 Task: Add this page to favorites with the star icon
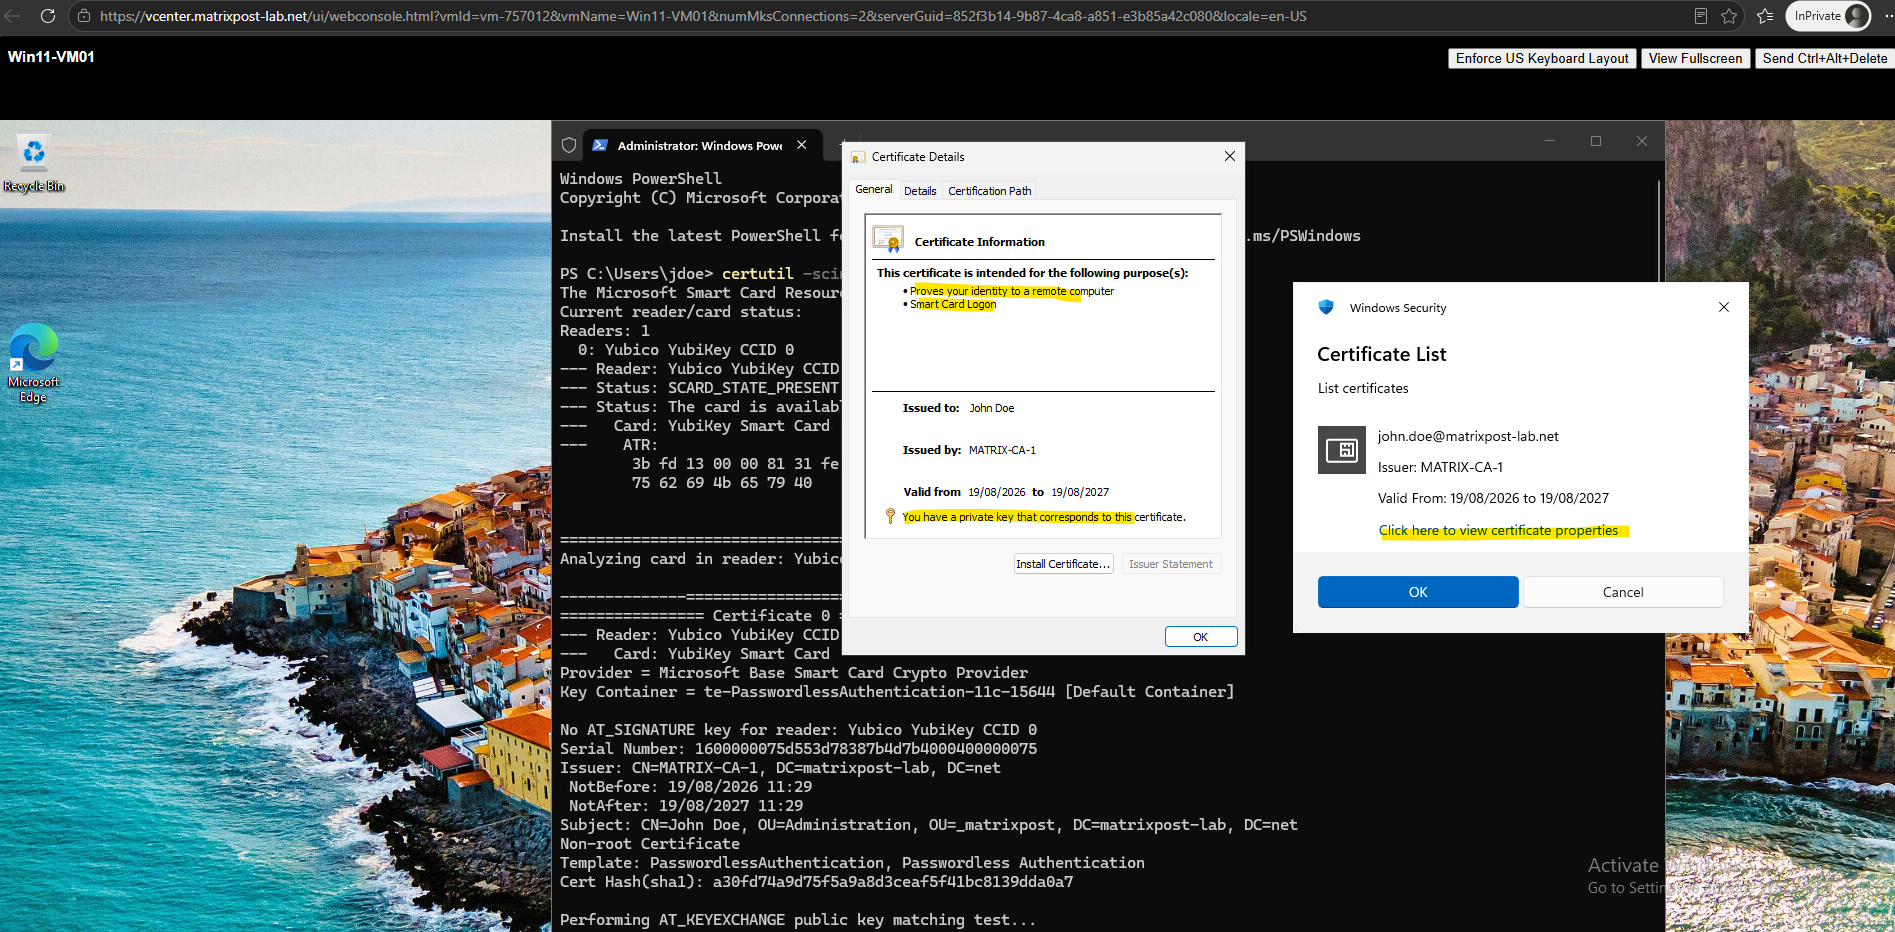tap(1729, 16)
